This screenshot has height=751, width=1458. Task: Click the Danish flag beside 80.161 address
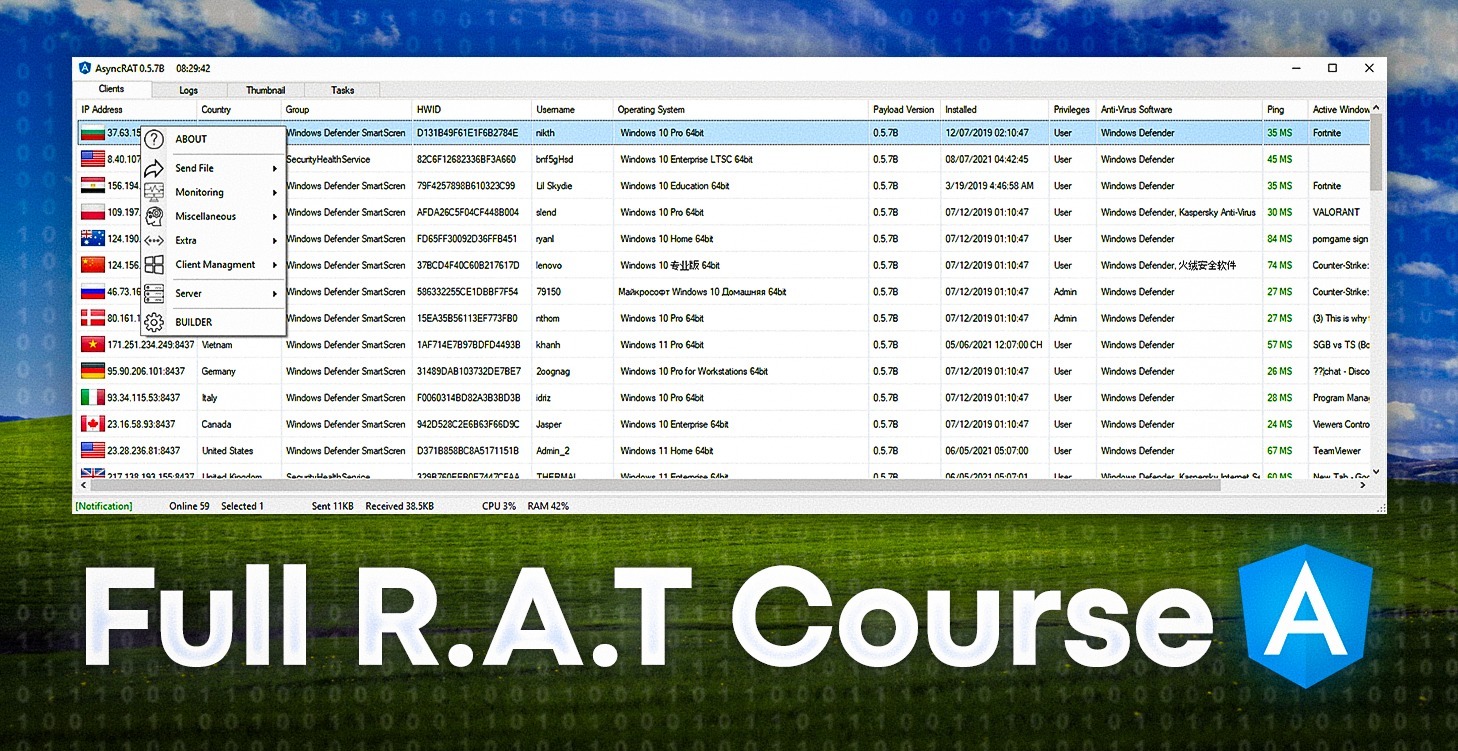coord(93,318)
